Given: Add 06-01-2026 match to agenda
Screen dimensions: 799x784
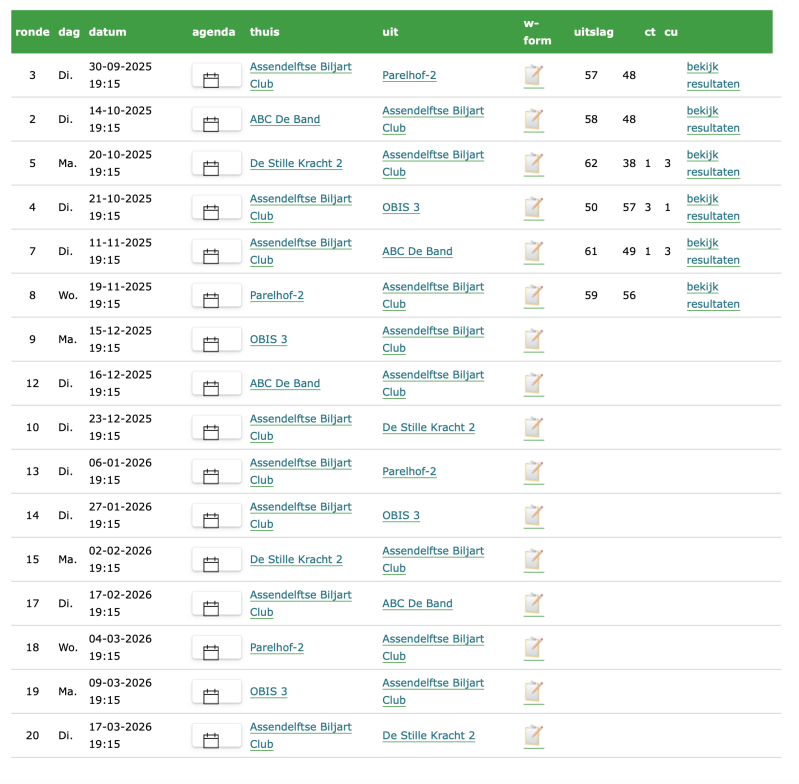Looking at the screenshot, I should [211, 476].
